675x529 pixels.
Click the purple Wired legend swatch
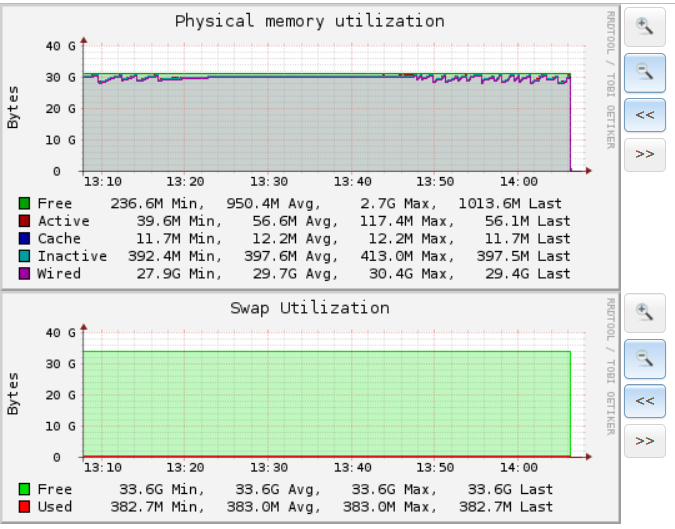tap(25, 274)
